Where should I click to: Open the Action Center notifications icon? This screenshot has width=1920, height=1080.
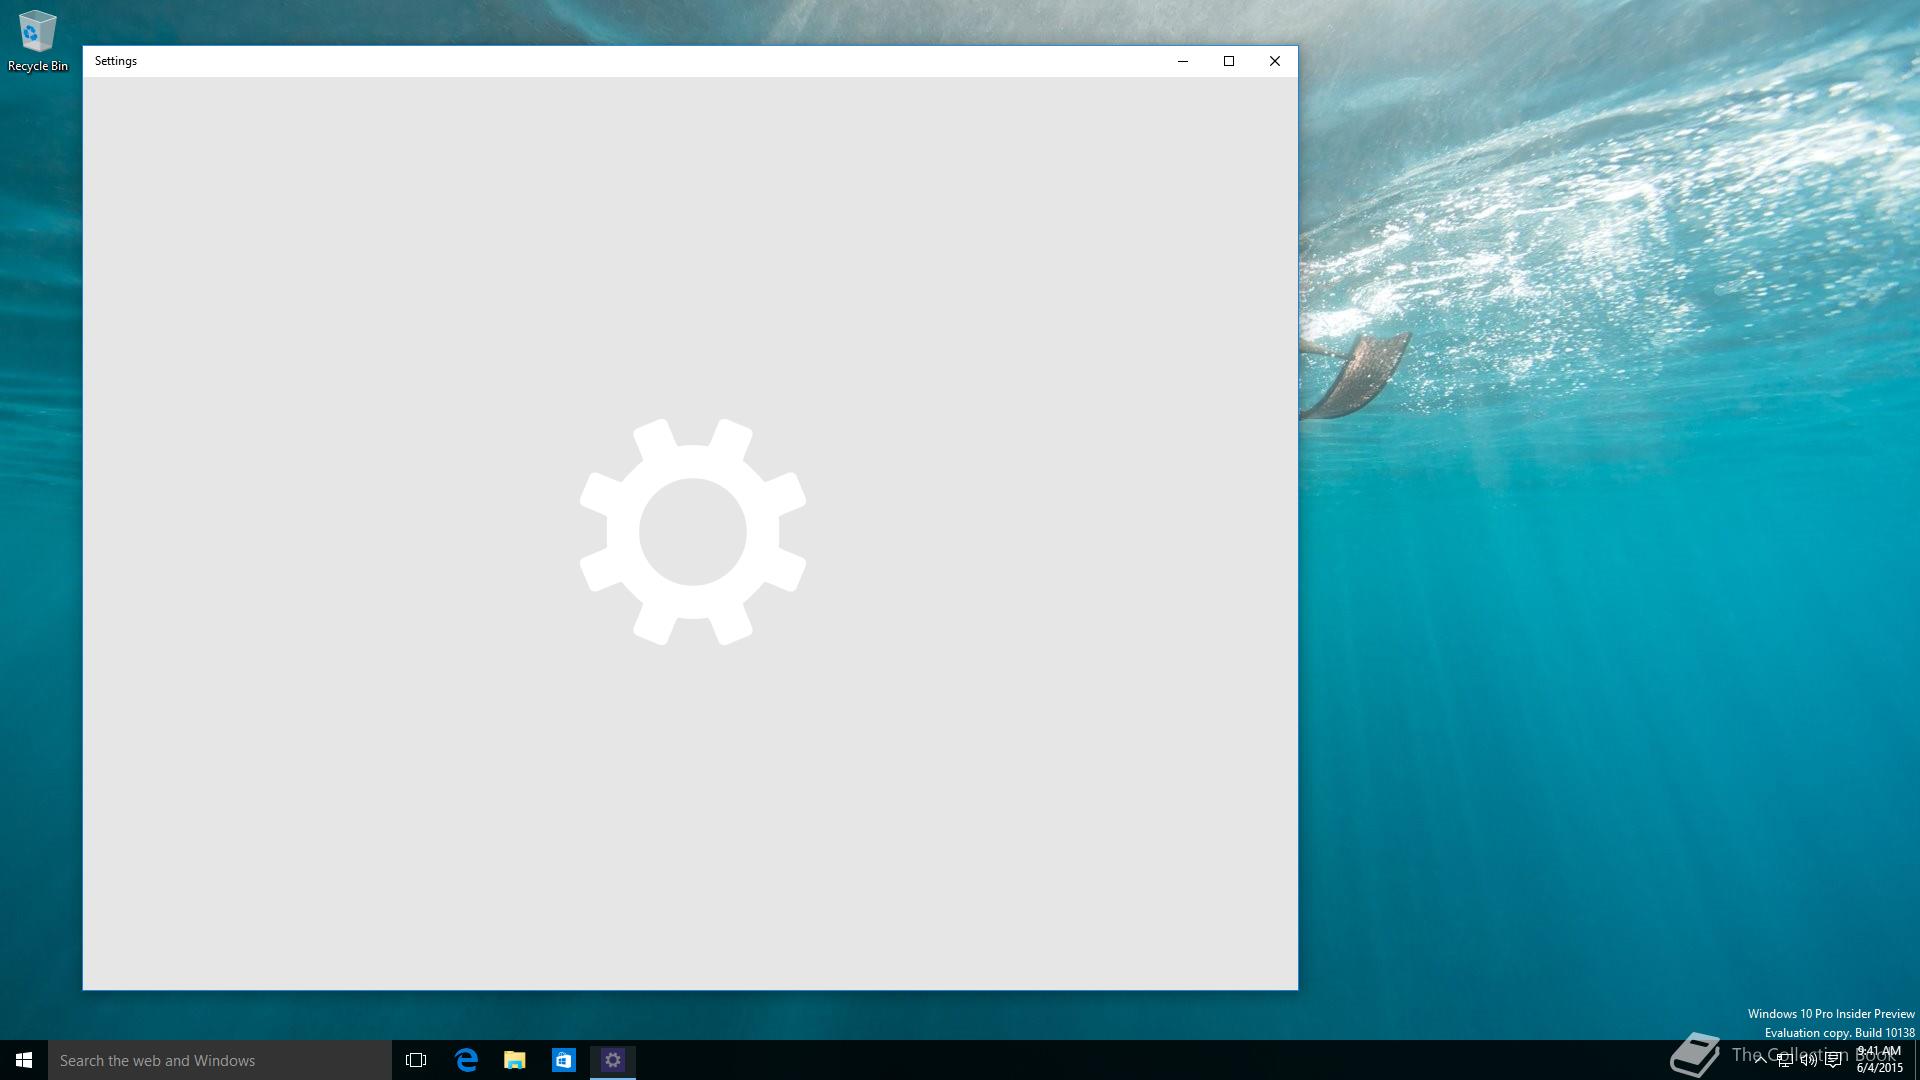click(x=1833, y=1061)
